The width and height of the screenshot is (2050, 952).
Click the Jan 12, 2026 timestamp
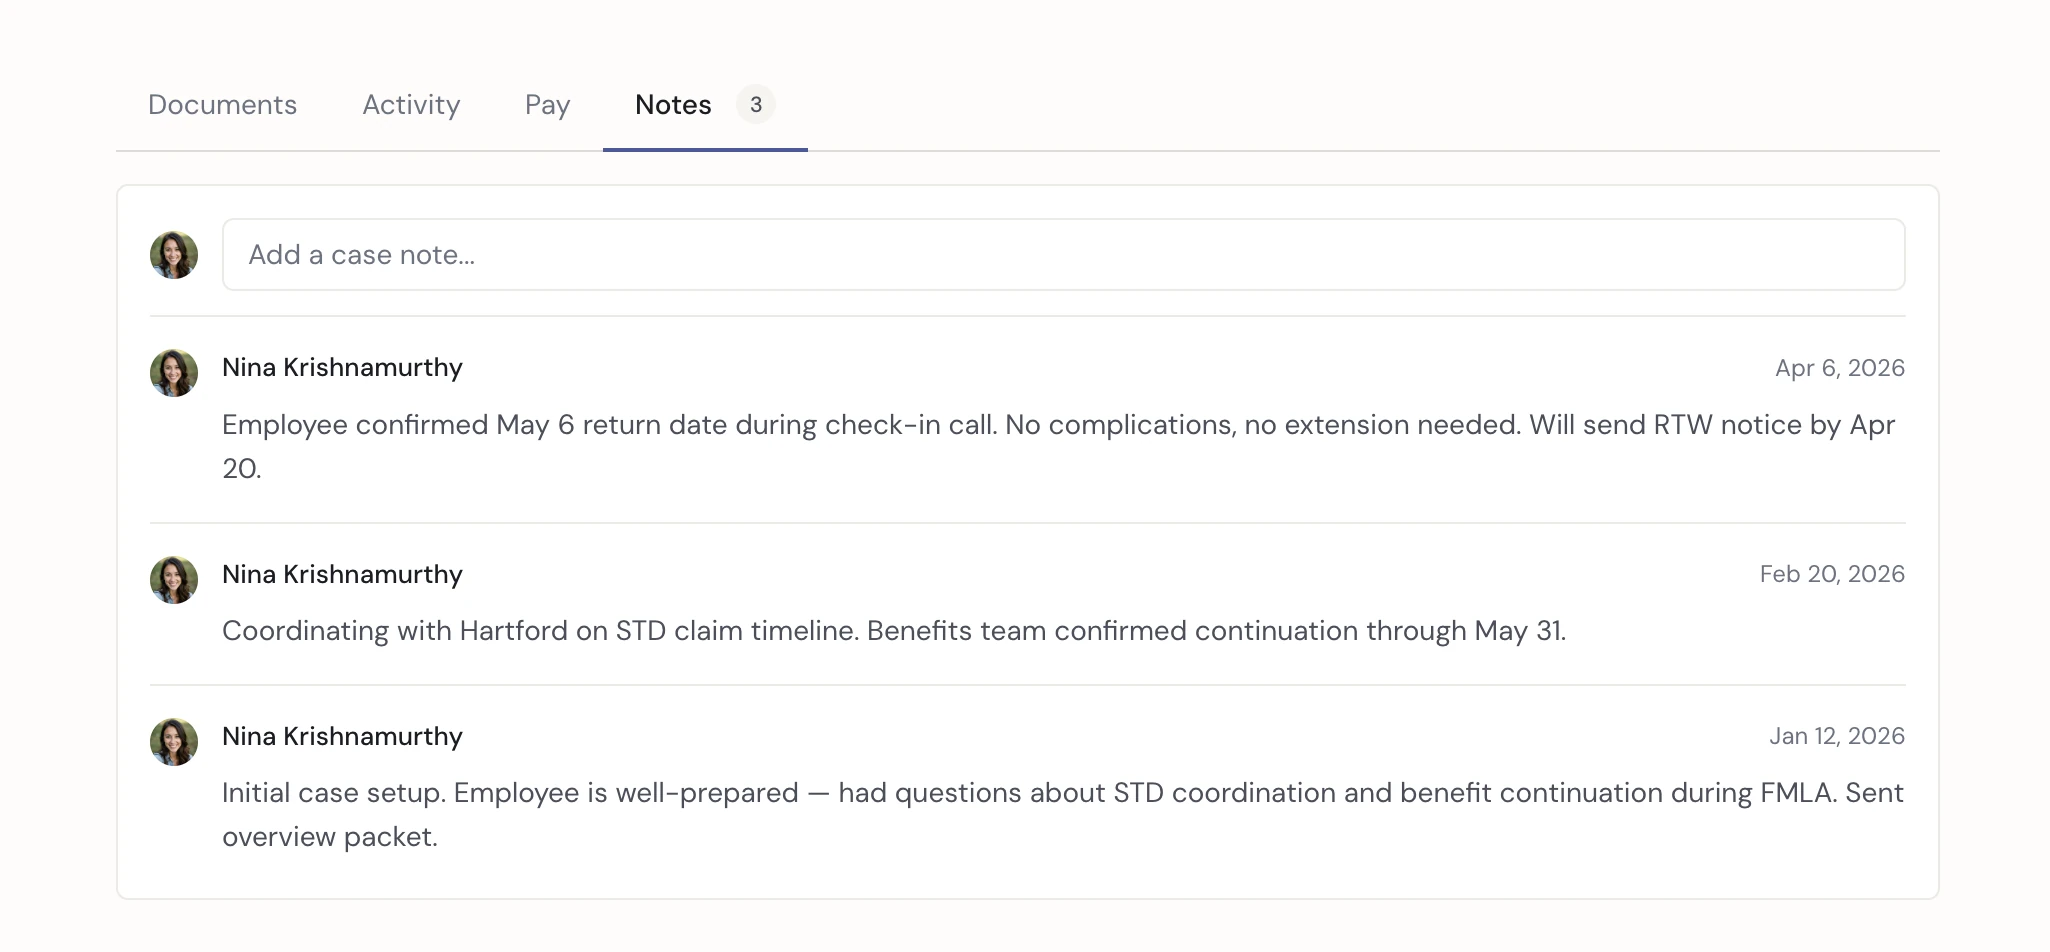(1836, 736)
